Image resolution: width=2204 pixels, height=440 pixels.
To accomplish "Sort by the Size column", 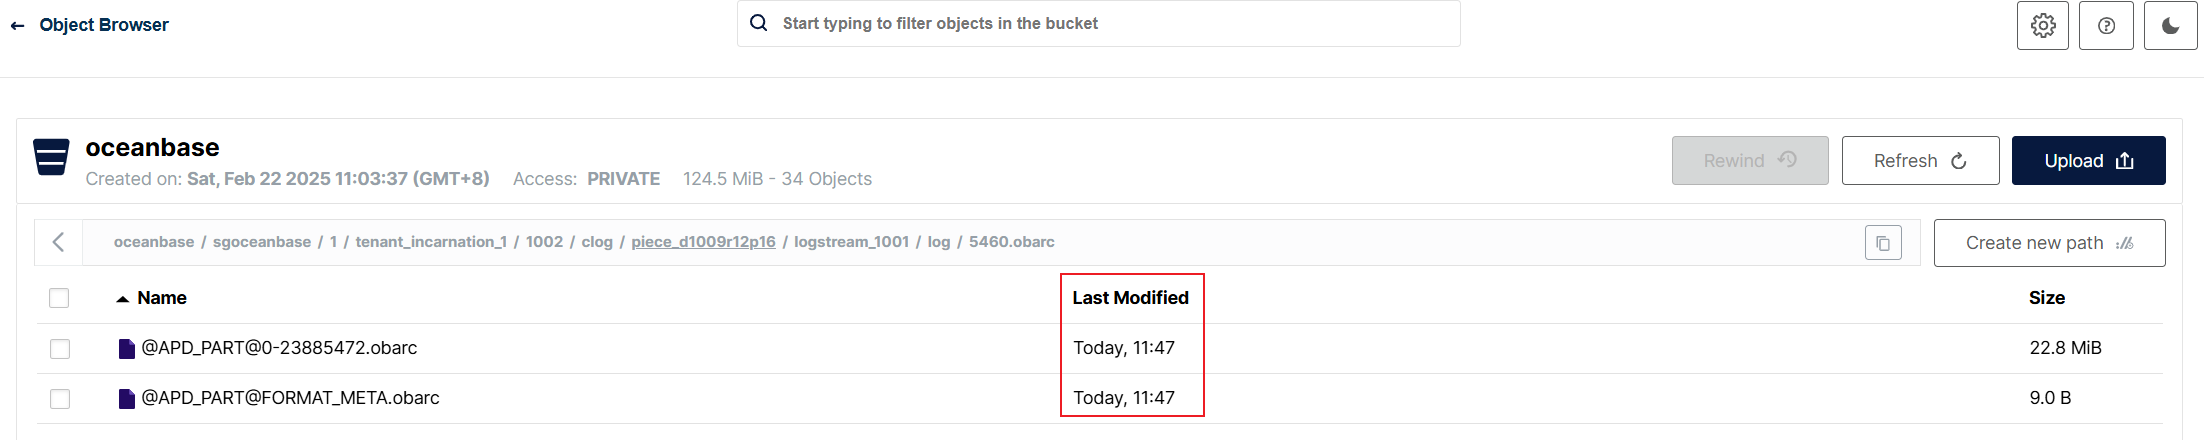I will [2046, 298].
